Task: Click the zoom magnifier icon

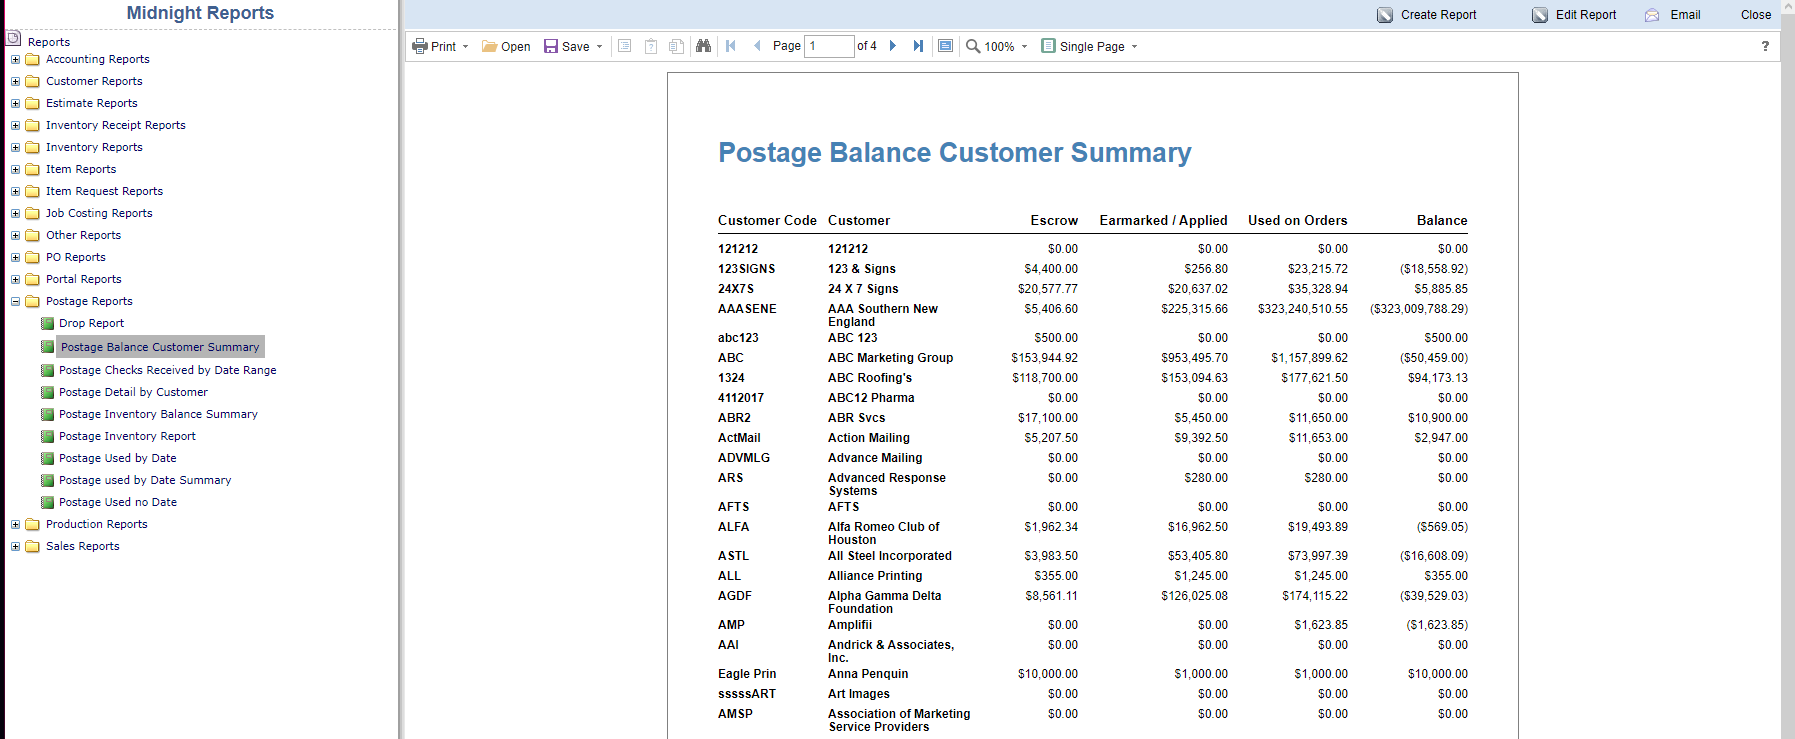Action: (x=973, y=46)
